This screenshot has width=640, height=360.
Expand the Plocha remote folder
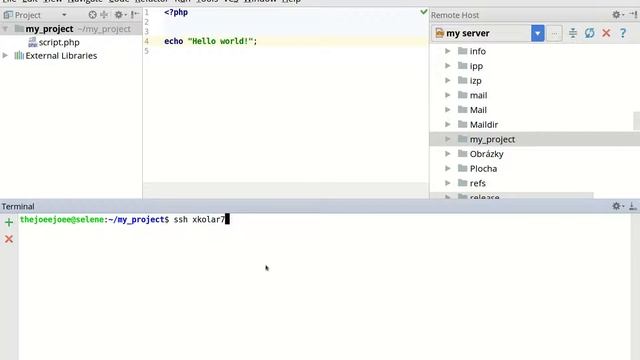[448, 169]
